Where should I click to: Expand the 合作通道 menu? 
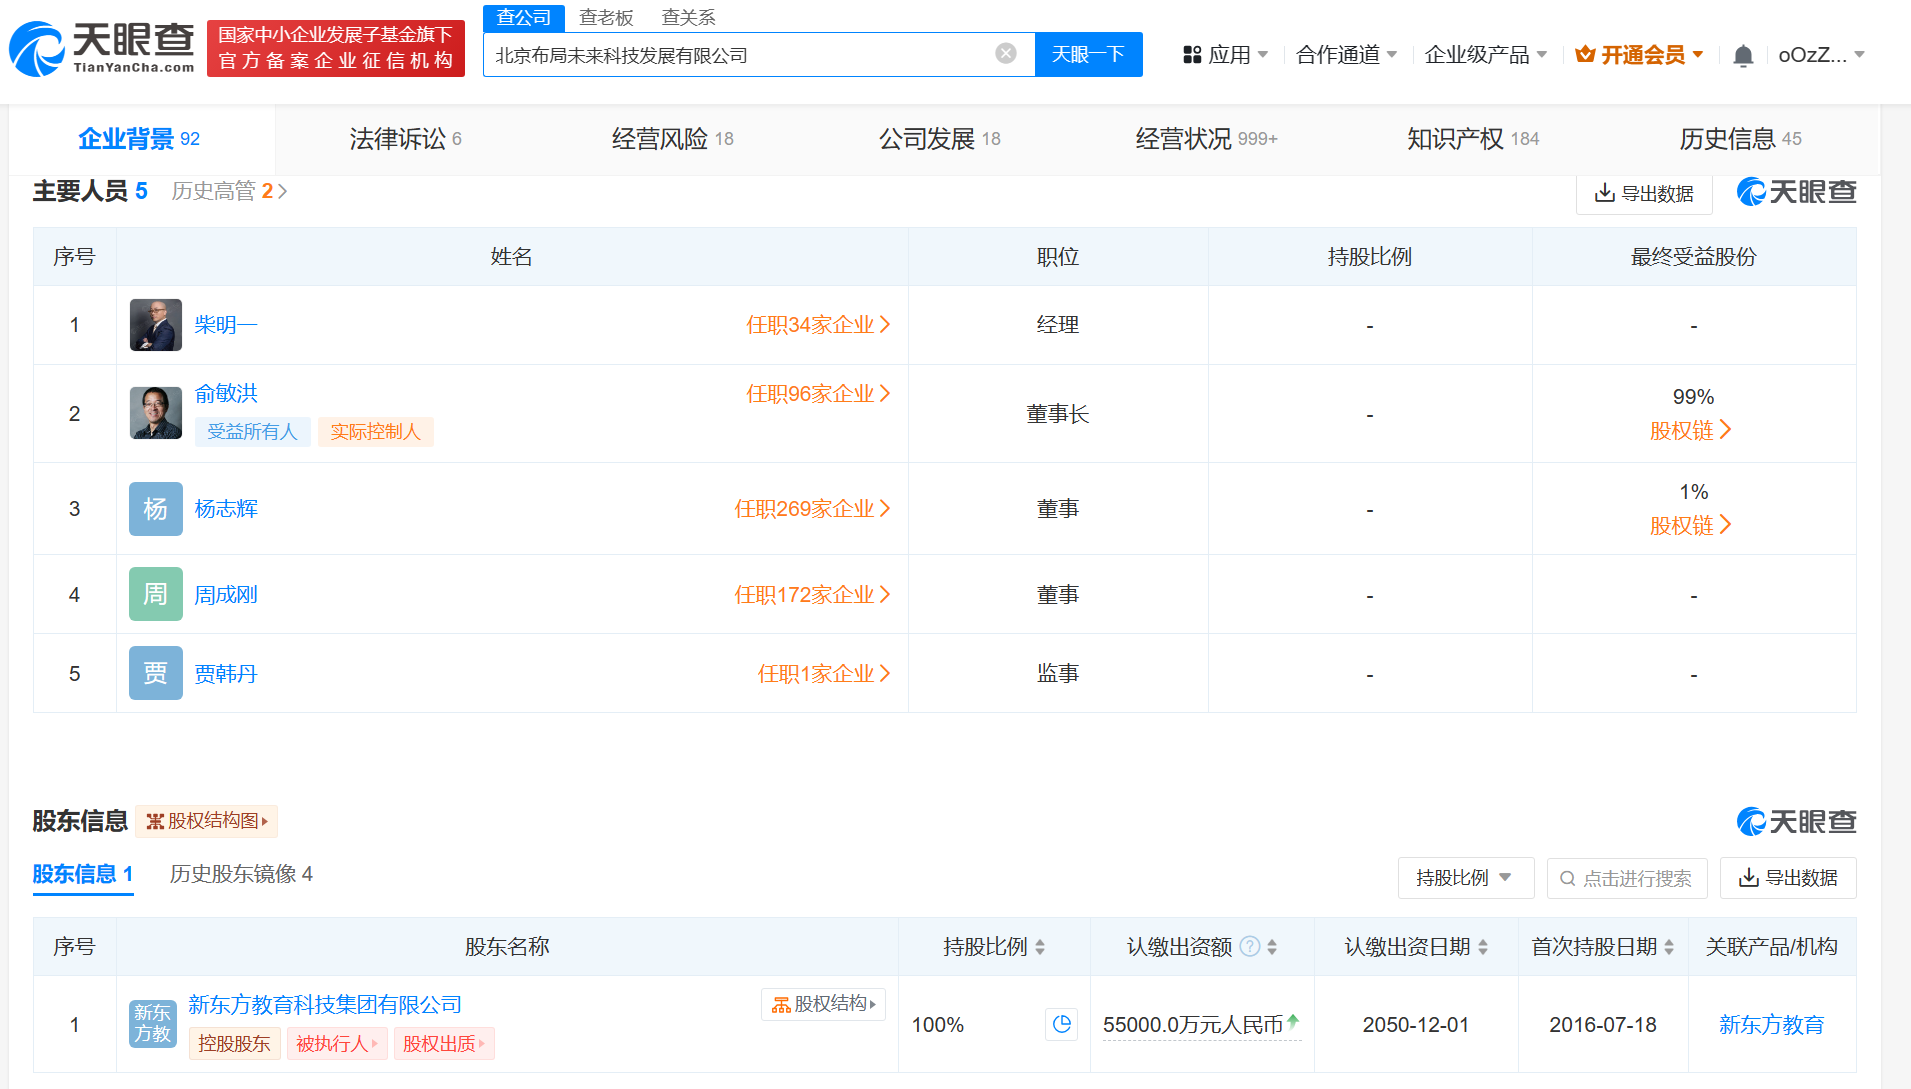(x=1346, y=55)
